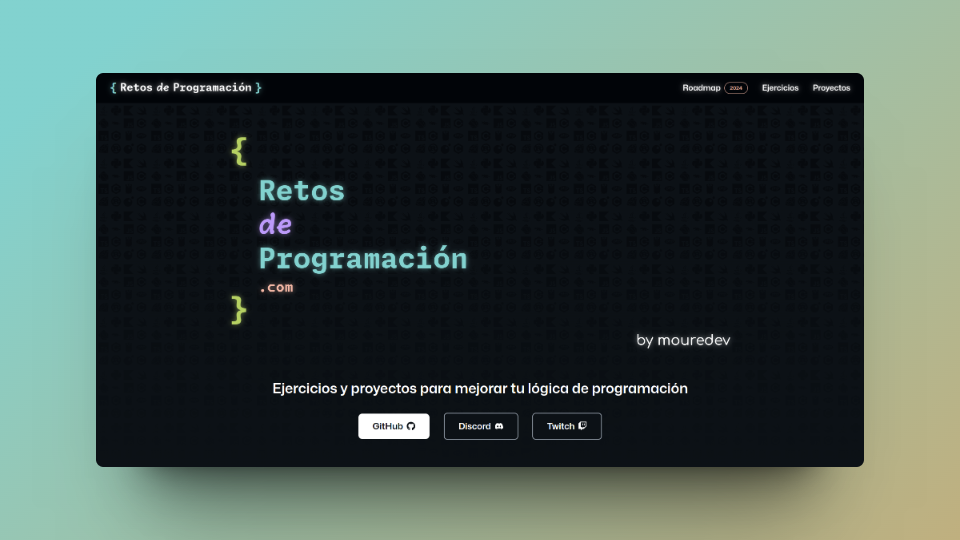The image size is (960, 540).
Task: Open the GitHub button
Action: click(394, 426)
